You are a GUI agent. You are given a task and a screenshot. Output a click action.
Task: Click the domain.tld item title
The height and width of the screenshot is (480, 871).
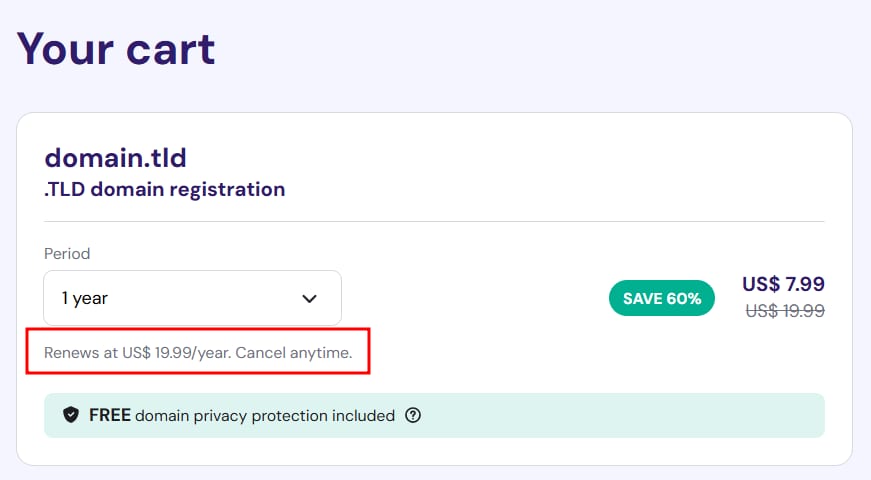116,157
